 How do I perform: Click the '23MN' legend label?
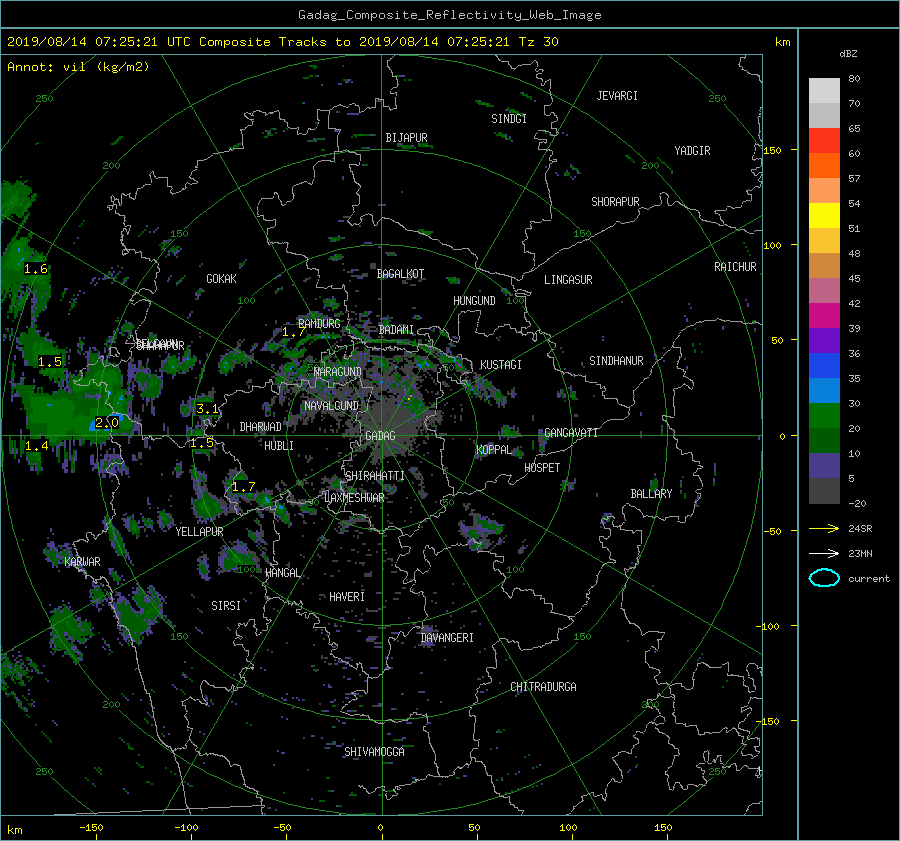[860, 553]
